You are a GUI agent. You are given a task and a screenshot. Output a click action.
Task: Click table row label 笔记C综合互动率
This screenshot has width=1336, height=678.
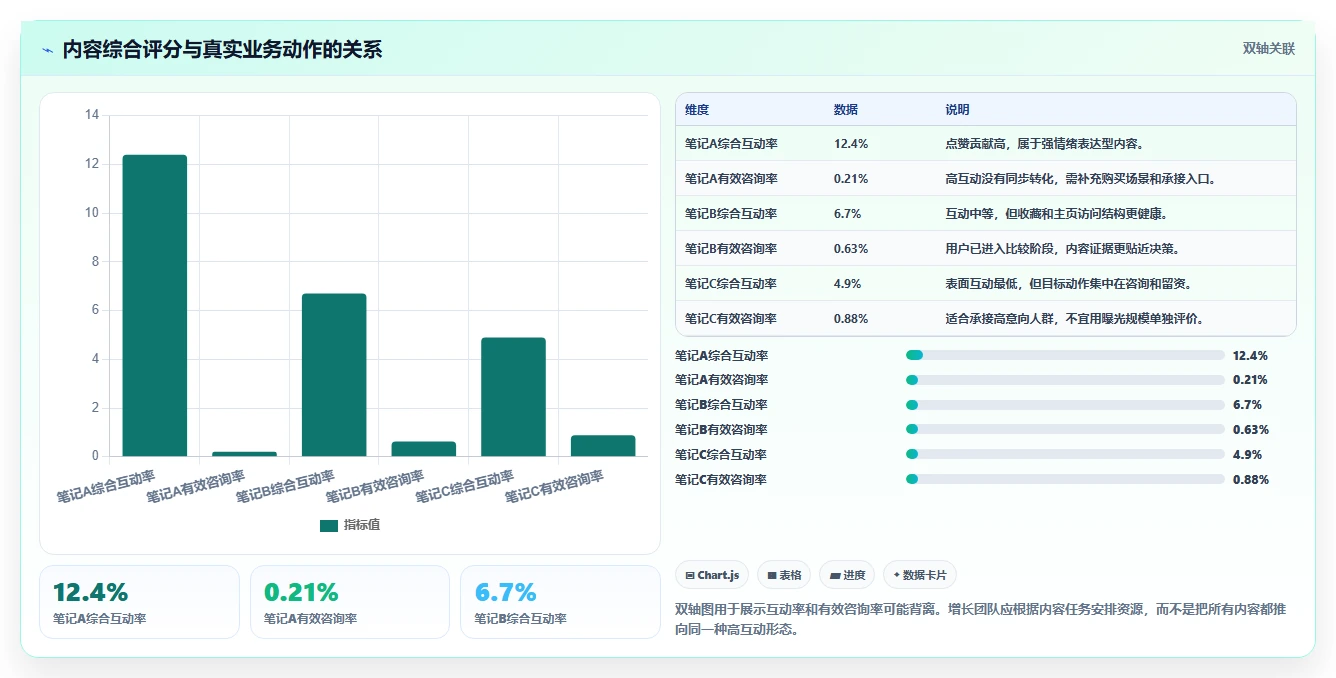[x=731, y=284]
